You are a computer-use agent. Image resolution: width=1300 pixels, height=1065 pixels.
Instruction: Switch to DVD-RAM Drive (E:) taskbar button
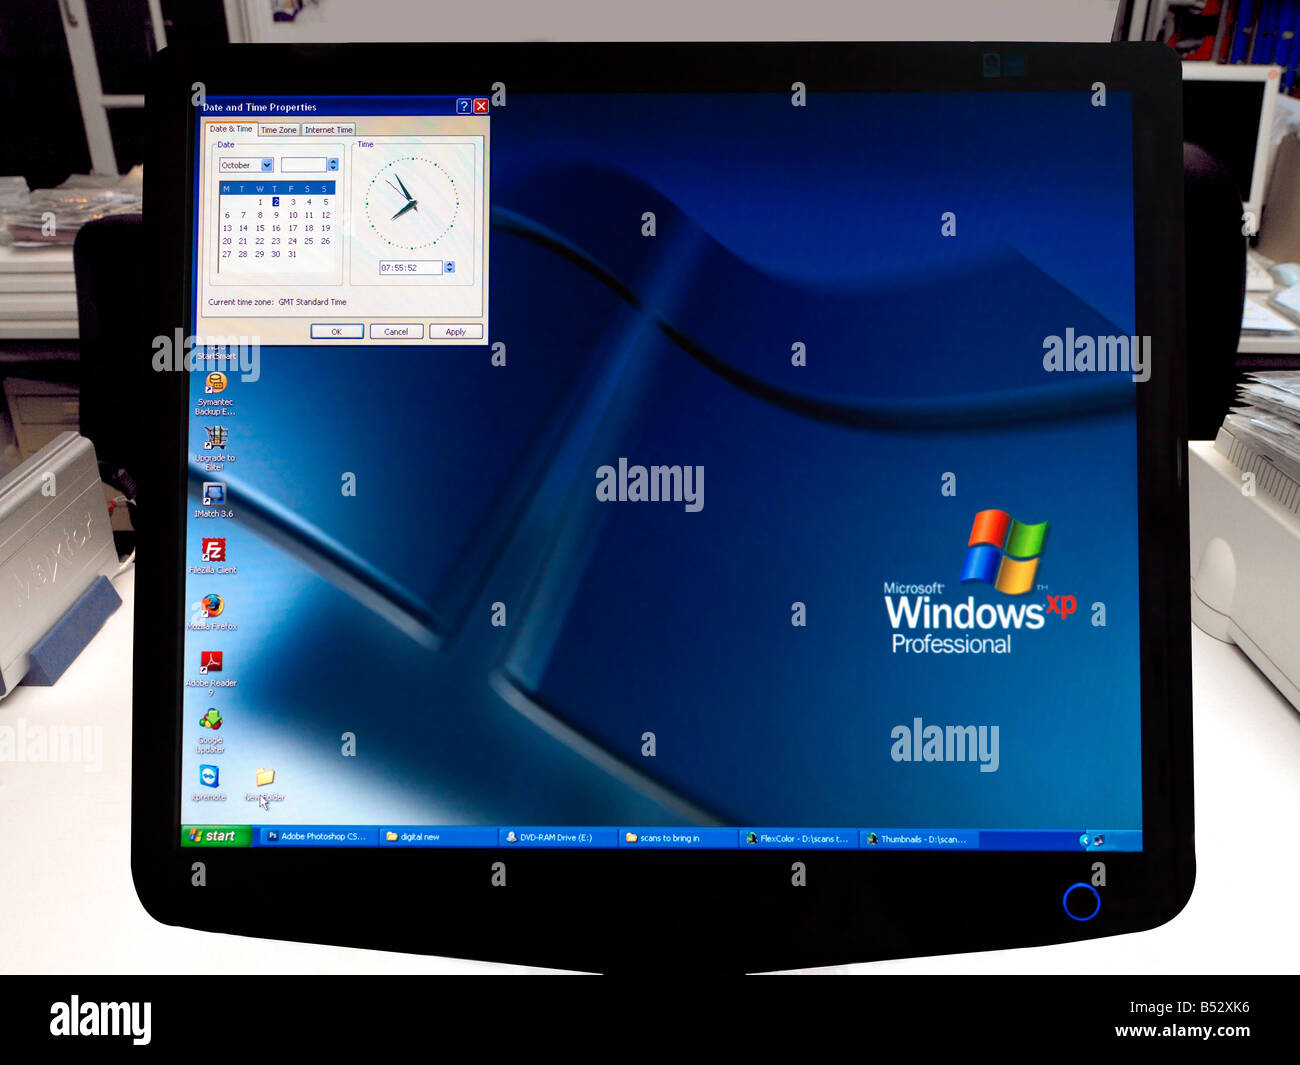click(x=558, y=838)
